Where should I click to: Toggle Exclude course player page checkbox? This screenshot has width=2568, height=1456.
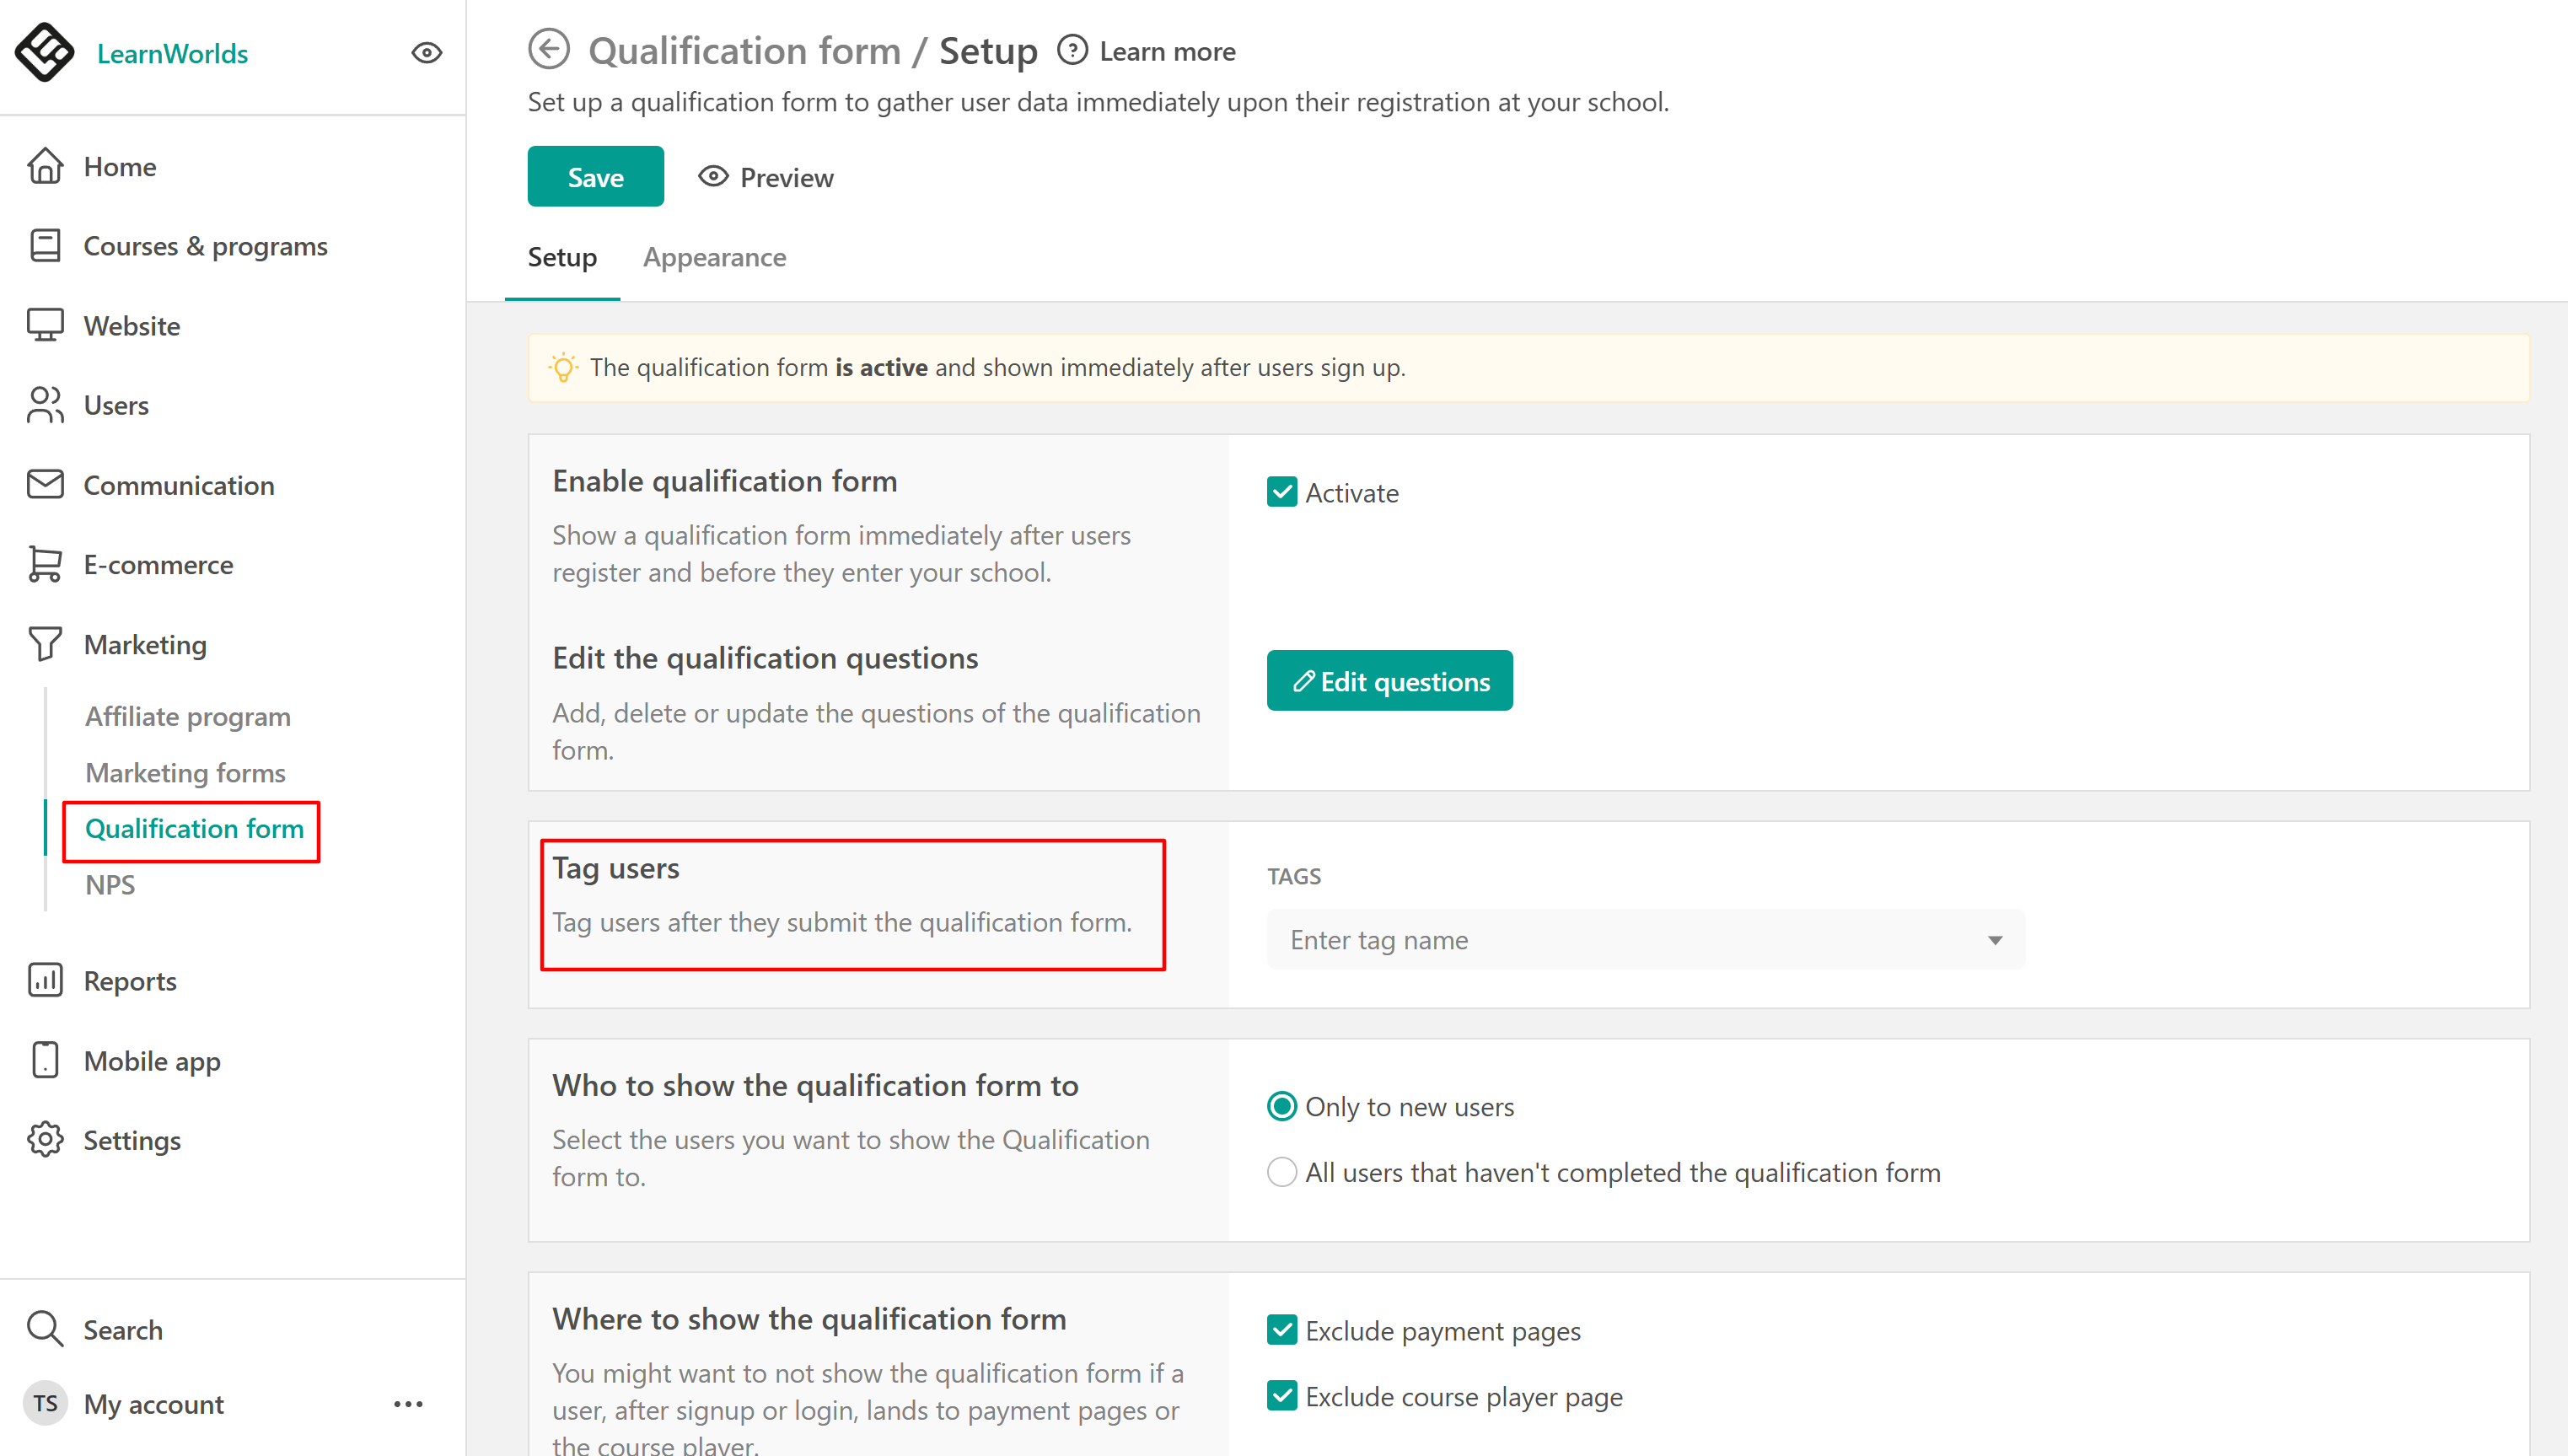(1281, 1396)
